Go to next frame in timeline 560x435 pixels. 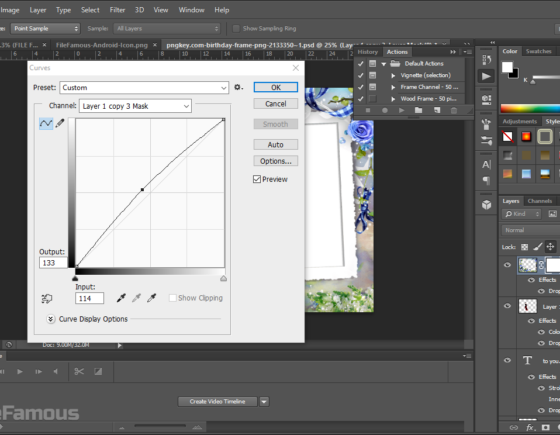click(x=38, y=371)
